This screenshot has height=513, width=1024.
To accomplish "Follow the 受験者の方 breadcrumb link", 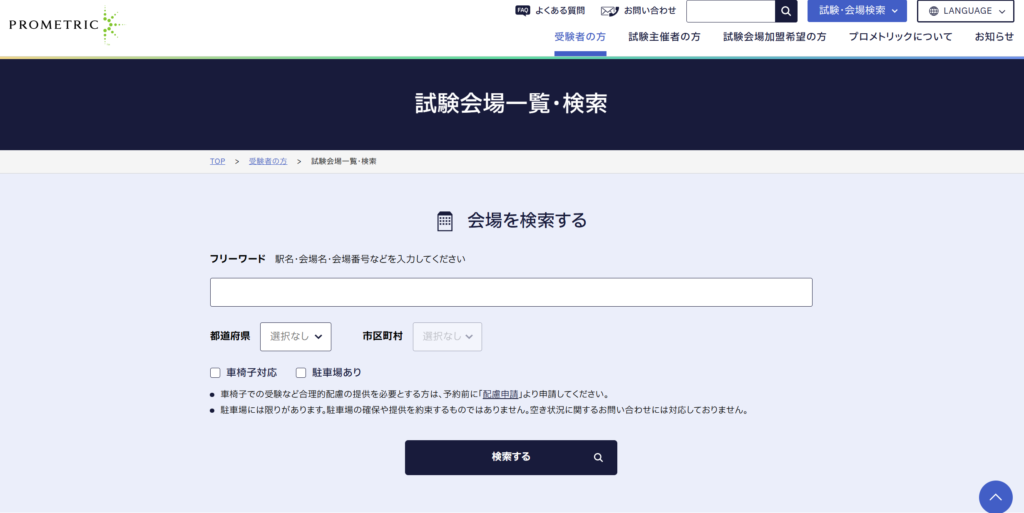I will pos(268,161).
